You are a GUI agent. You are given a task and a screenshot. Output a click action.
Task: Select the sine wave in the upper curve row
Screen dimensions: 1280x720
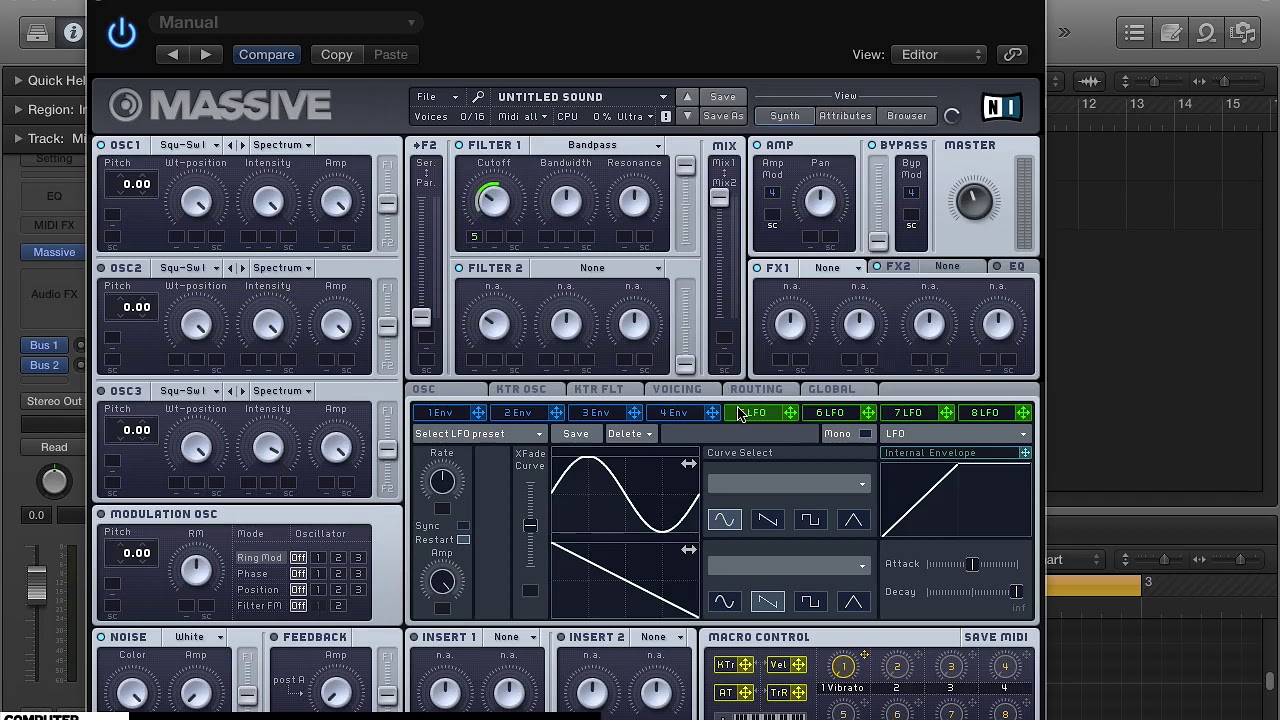(724, 520)
